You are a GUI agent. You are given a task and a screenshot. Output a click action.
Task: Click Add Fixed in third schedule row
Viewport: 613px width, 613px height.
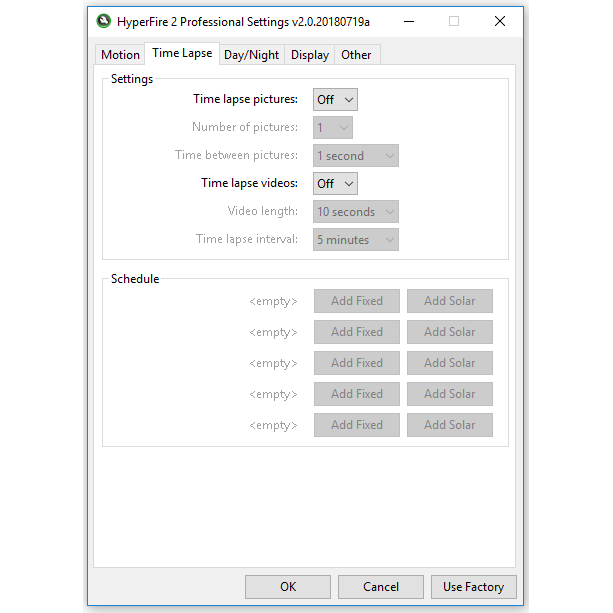click(357, 363)
